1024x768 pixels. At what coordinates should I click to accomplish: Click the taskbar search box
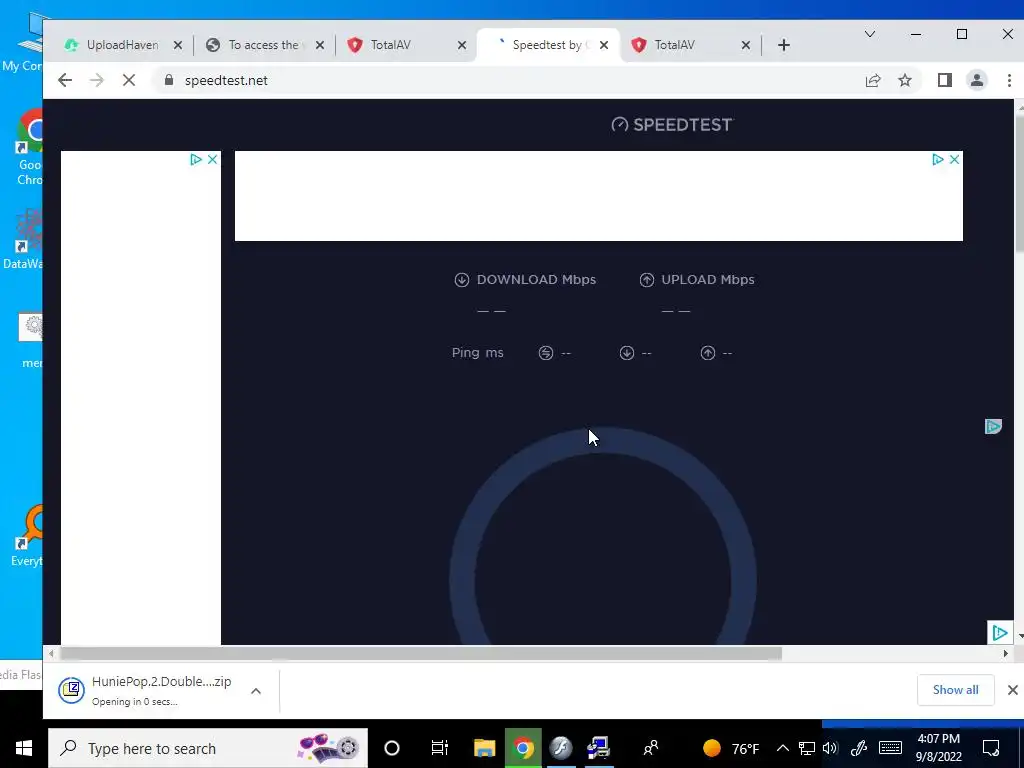[x=208, y=748]
